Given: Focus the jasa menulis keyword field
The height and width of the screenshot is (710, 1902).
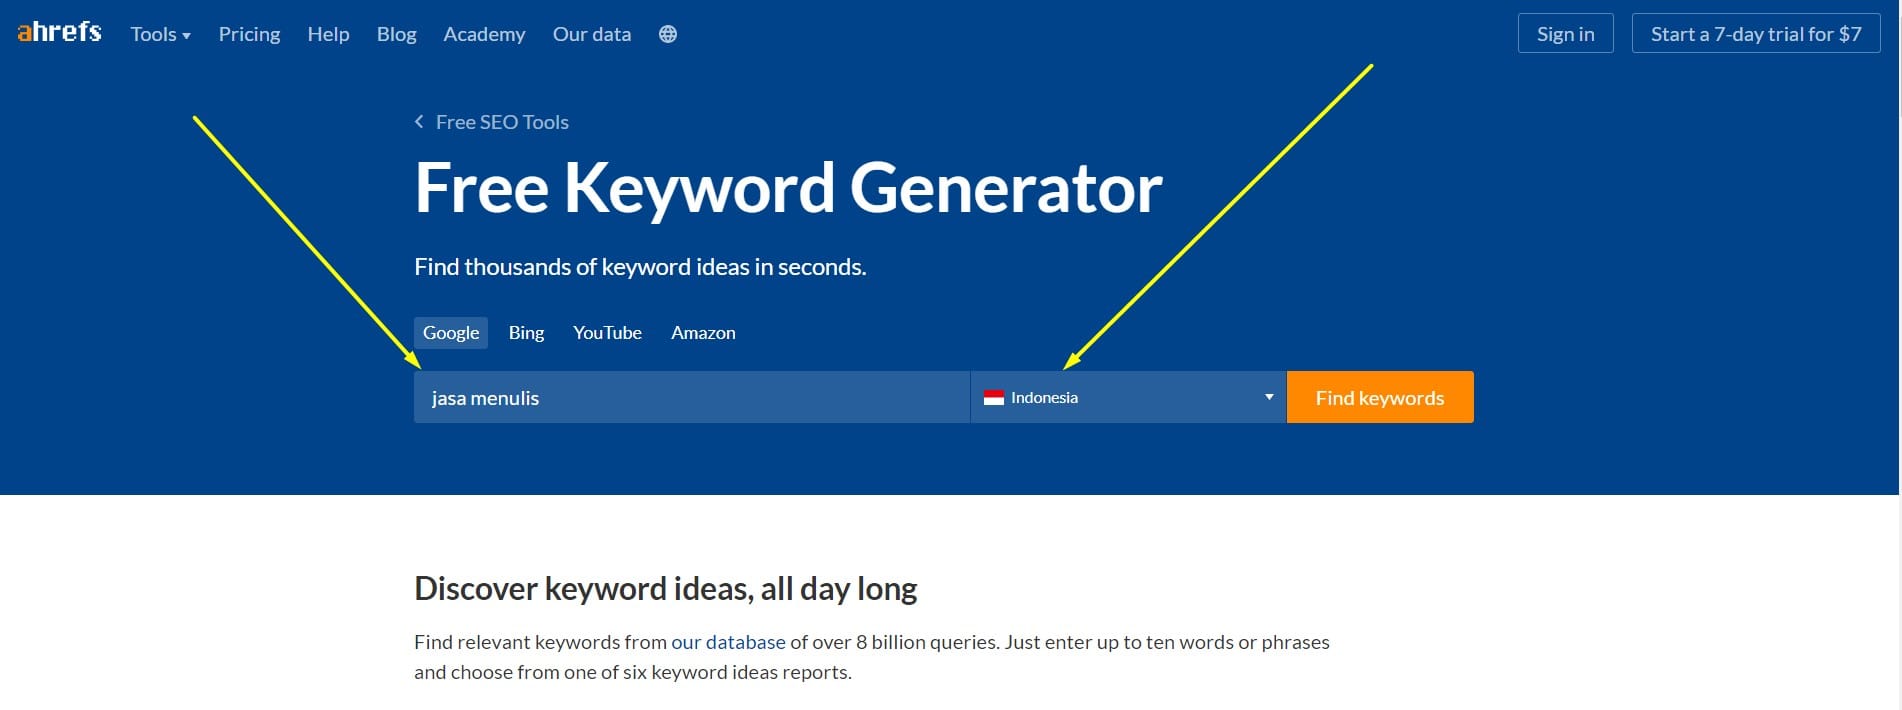Looking at the screenshot, I should click(692, 397).
